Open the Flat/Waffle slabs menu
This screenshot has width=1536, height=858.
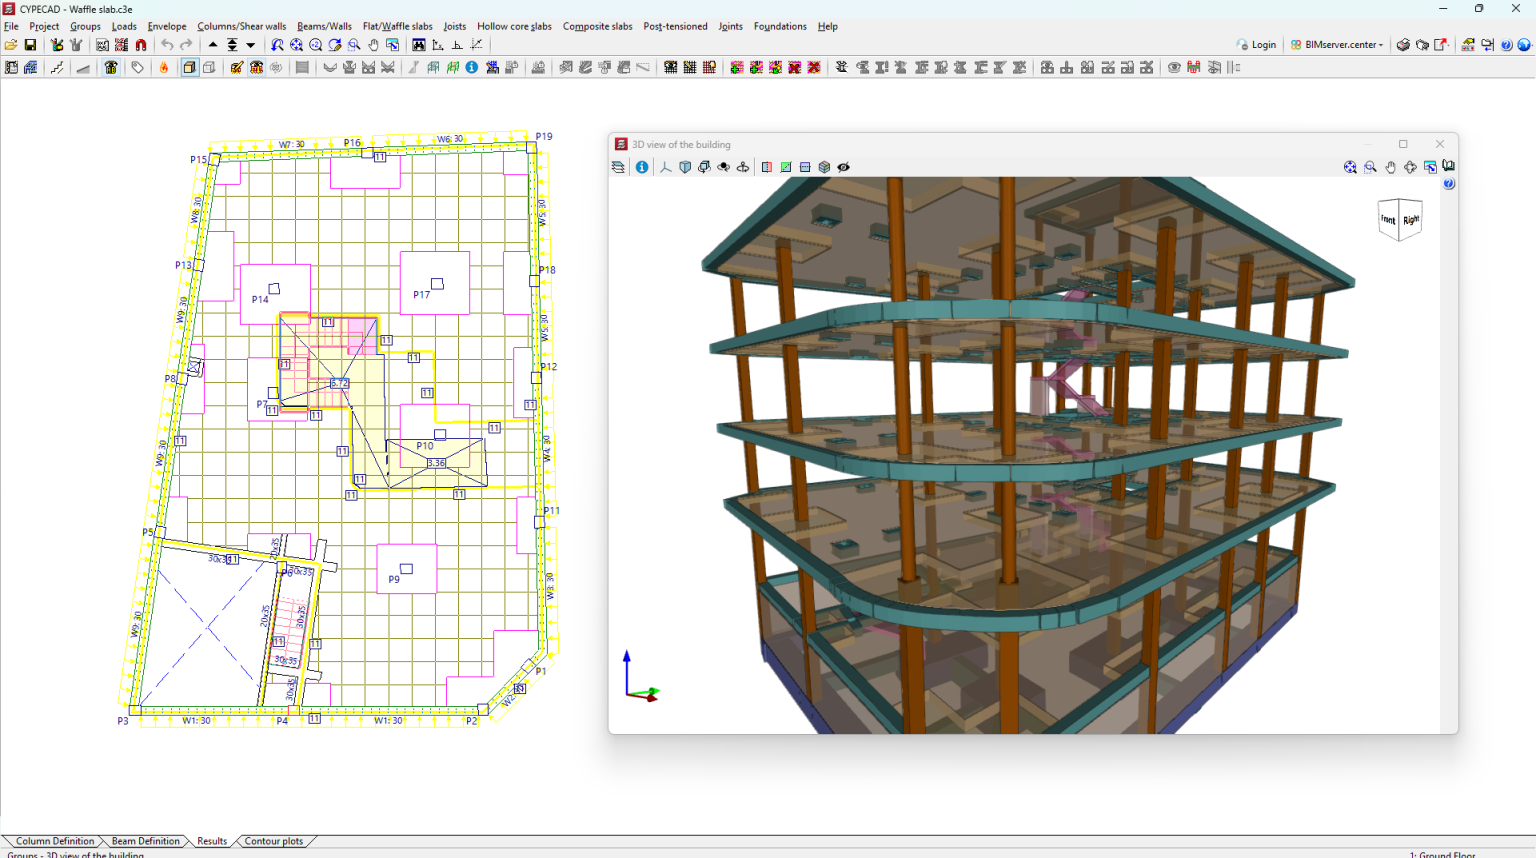click(x=397, y=26)
